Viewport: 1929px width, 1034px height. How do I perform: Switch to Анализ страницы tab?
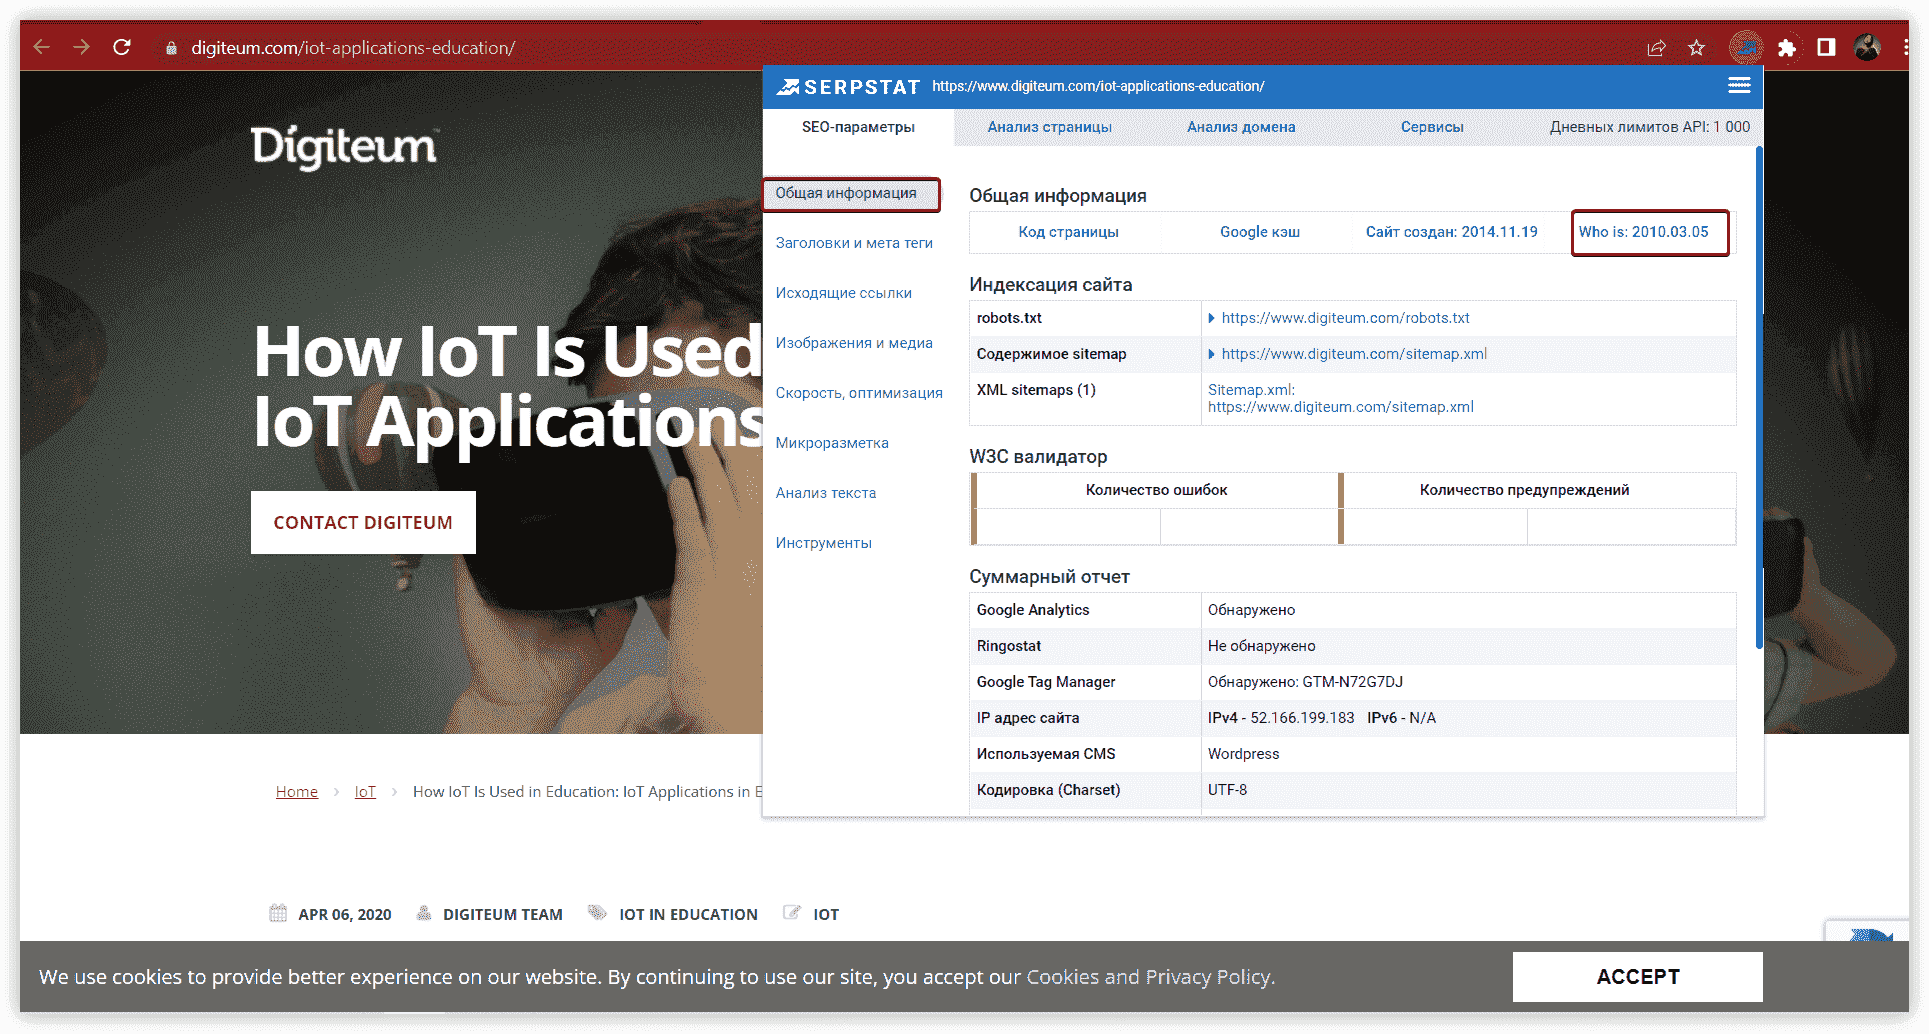coord(1049,127)
